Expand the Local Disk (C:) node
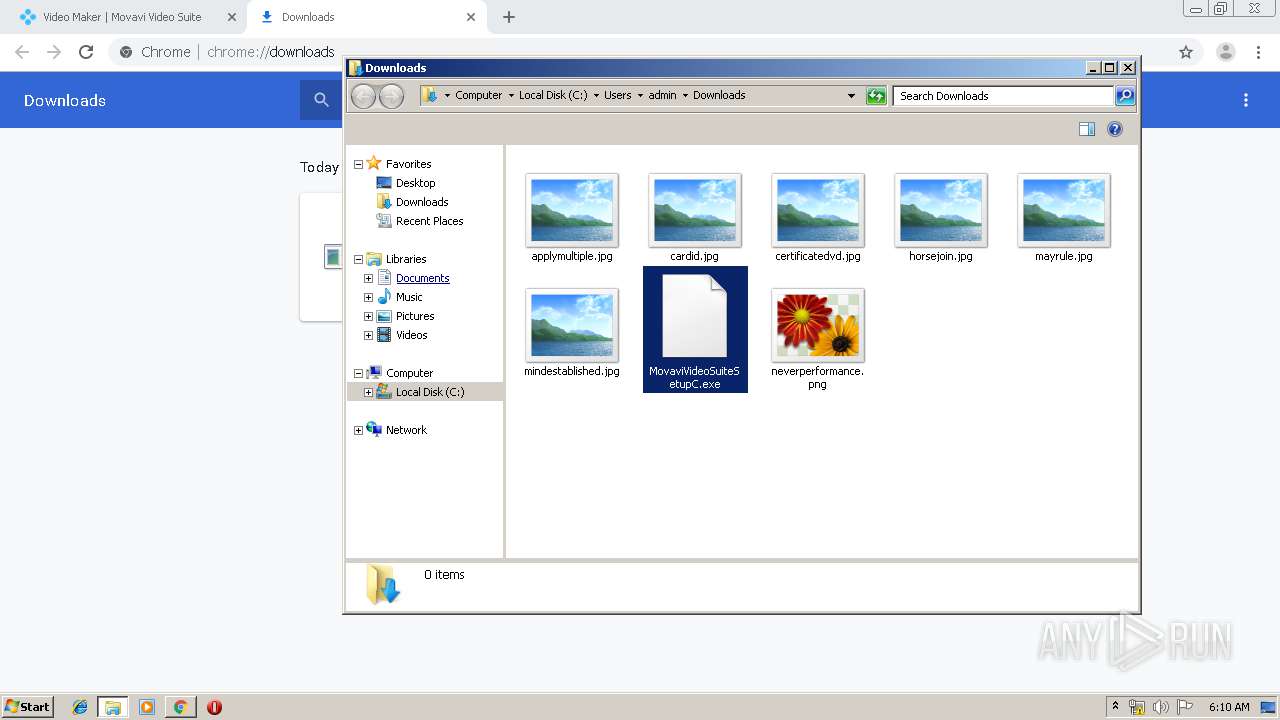Image resolution: width=1280 pixels, height=720 pixels. point(368,392)
